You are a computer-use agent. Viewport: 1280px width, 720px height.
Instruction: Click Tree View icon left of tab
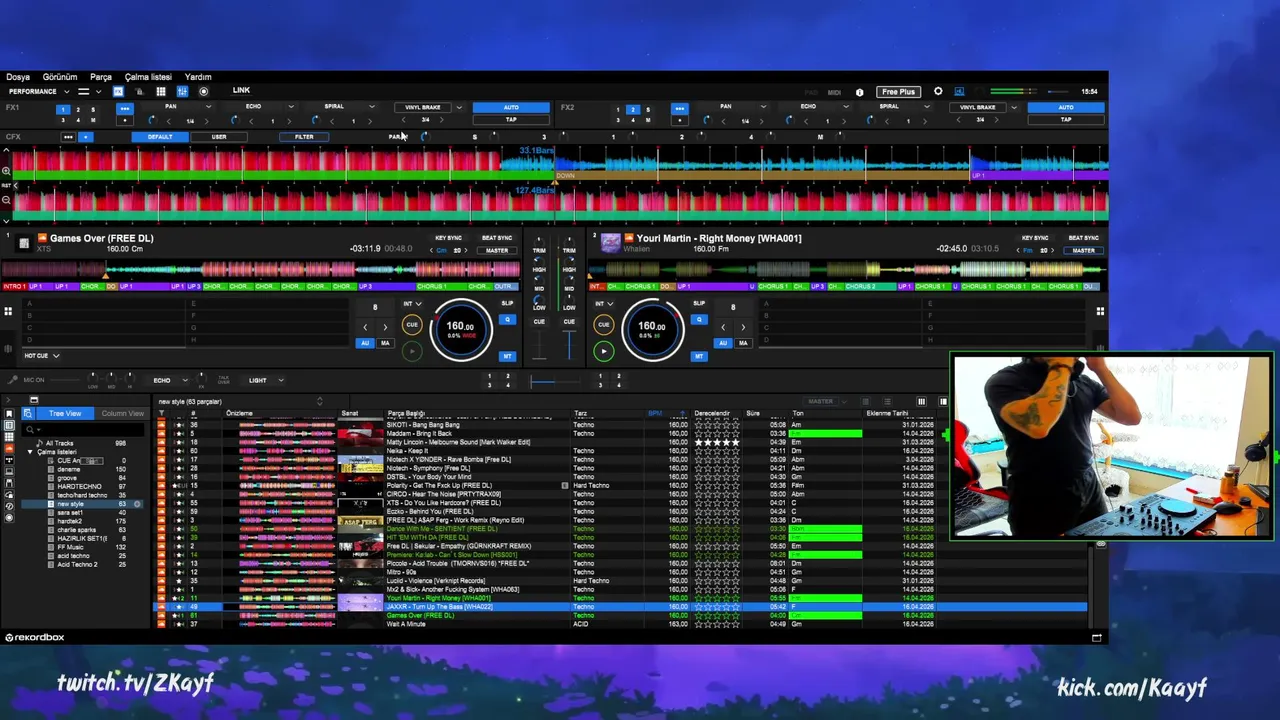pos(28,413)
